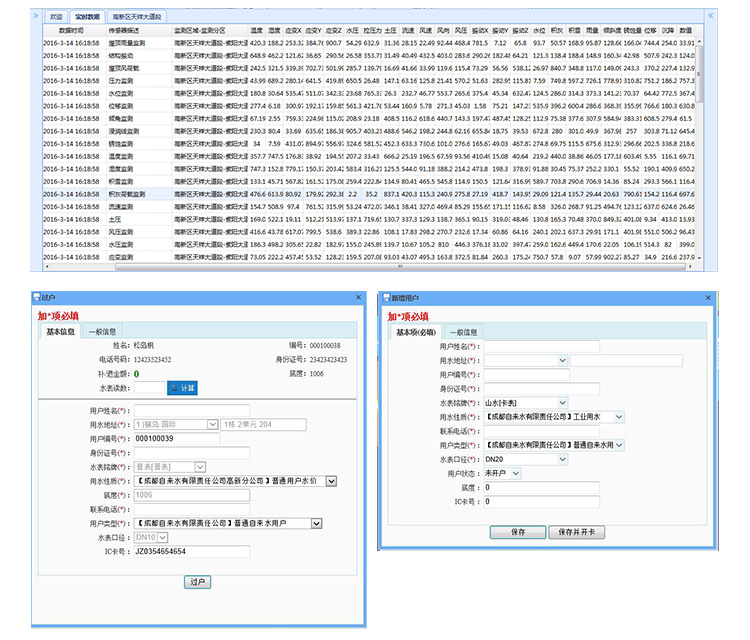The width and height of the screenshot is (750, 640).
Task: Focus address detail field in 新增用户 dialog
Action: pos(626,360)
